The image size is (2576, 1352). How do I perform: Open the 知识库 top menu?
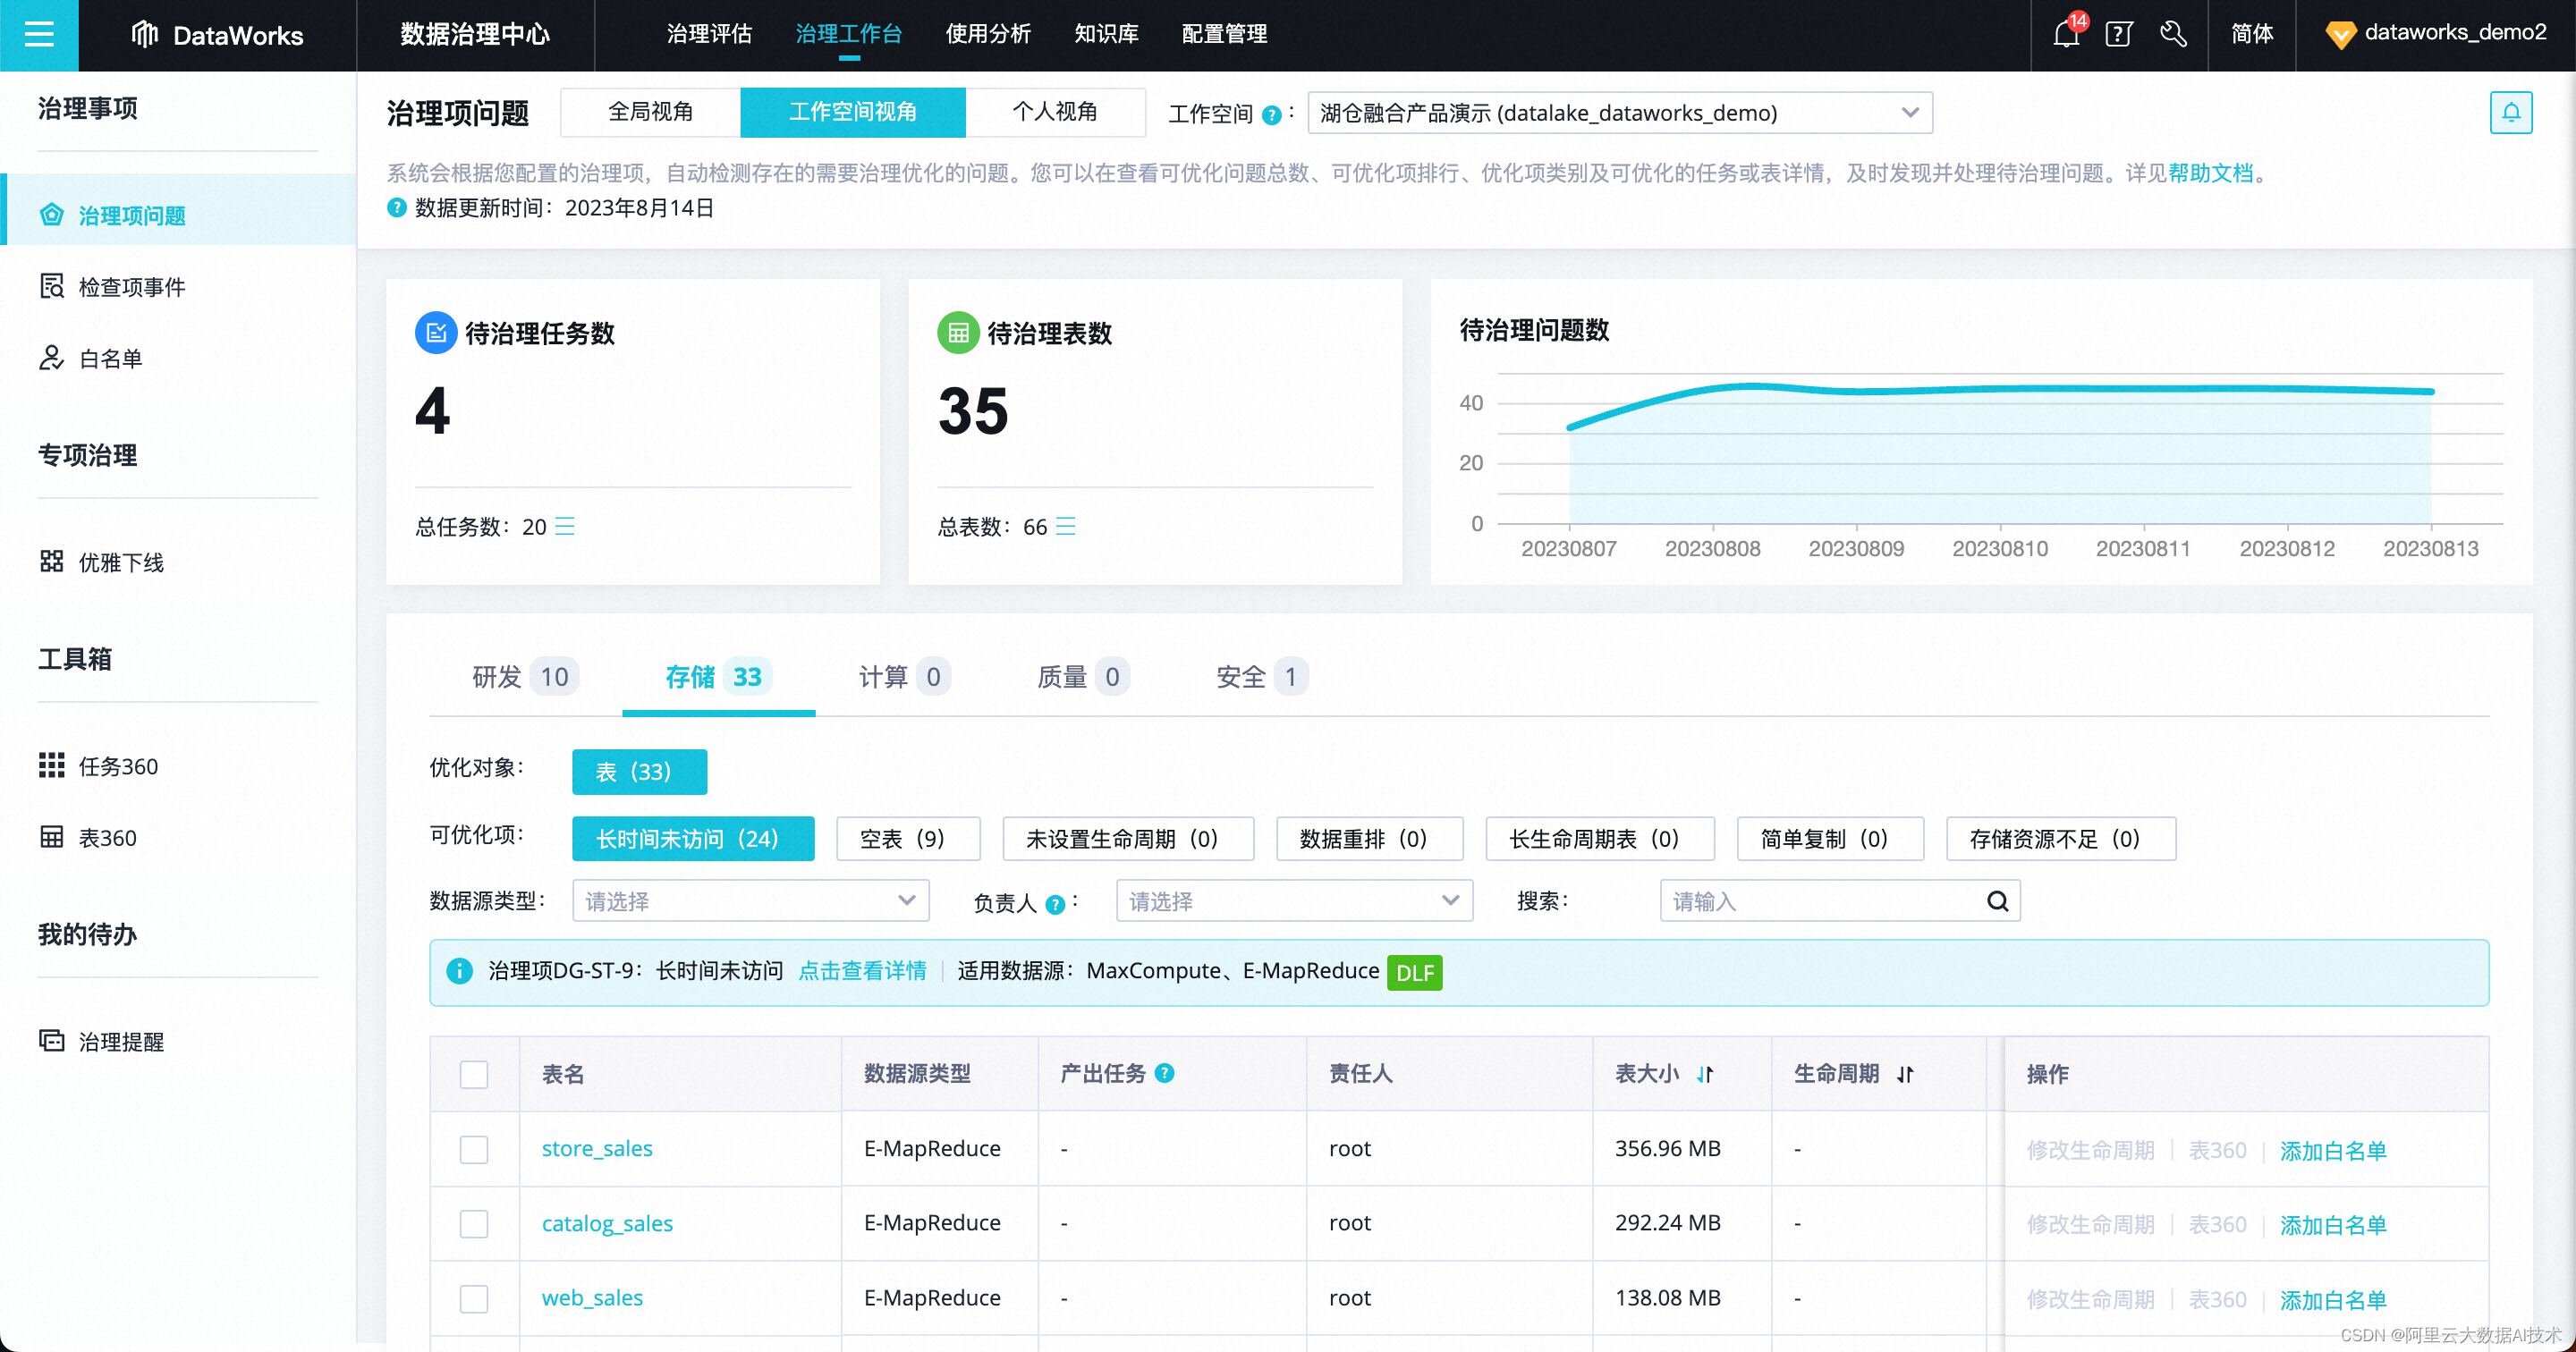[1106, 34]
